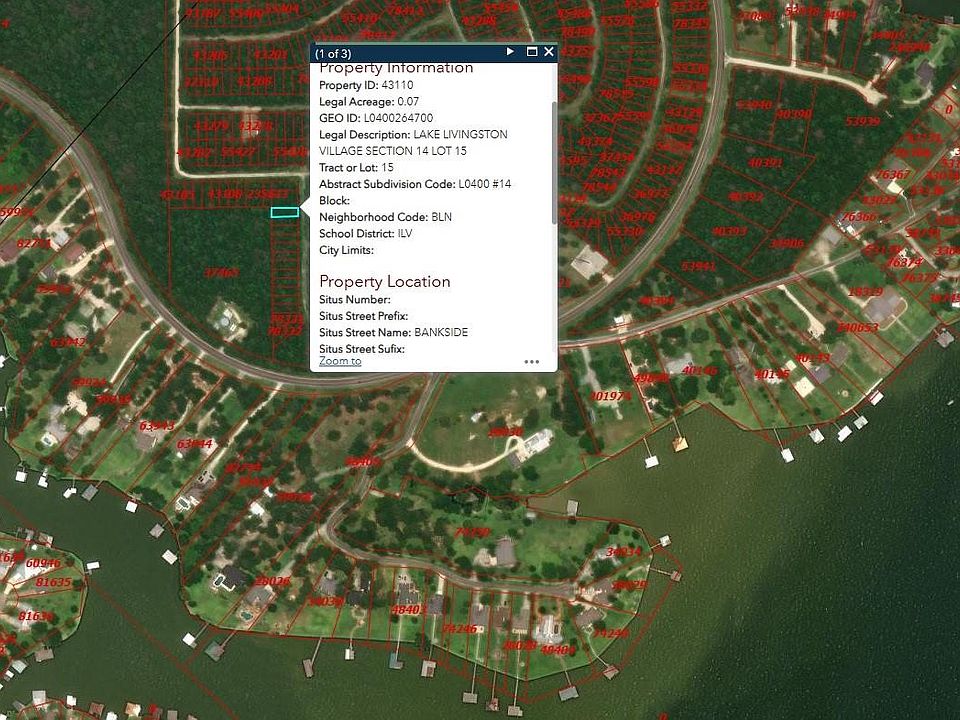
Task: Click the 'Neighborhood Code: BLN' line
Action: 386,217
